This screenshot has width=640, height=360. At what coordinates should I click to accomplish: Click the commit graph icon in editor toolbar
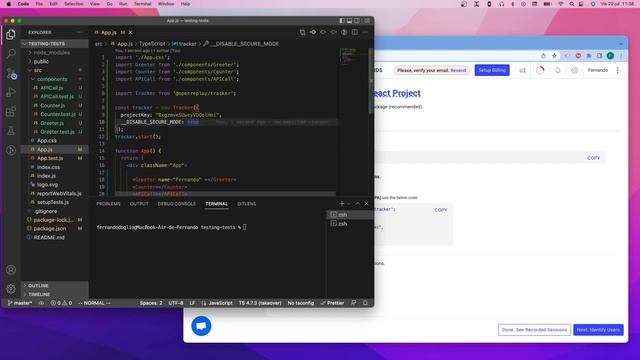[x=313, y=32]
